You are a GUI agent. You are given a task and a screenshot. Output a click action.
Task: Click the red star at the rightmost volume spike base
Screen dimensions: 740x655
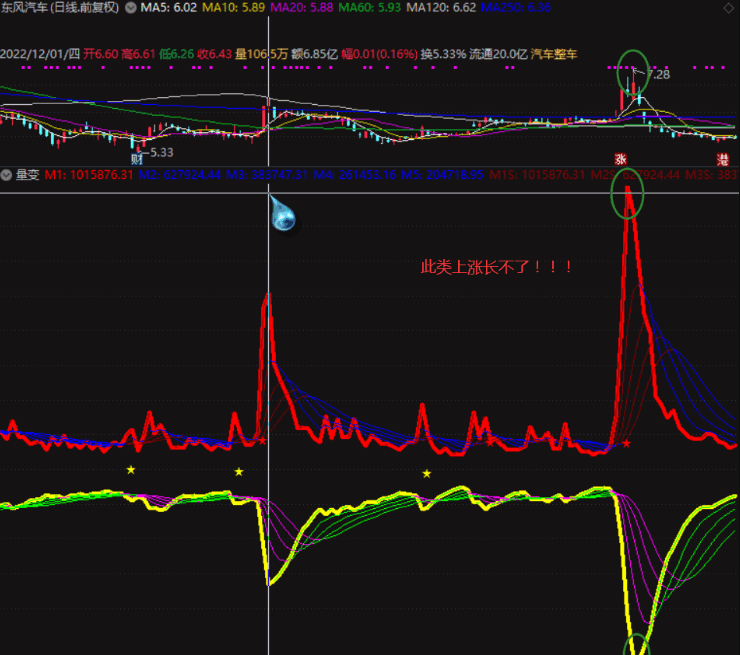click(x=626, y=444)
